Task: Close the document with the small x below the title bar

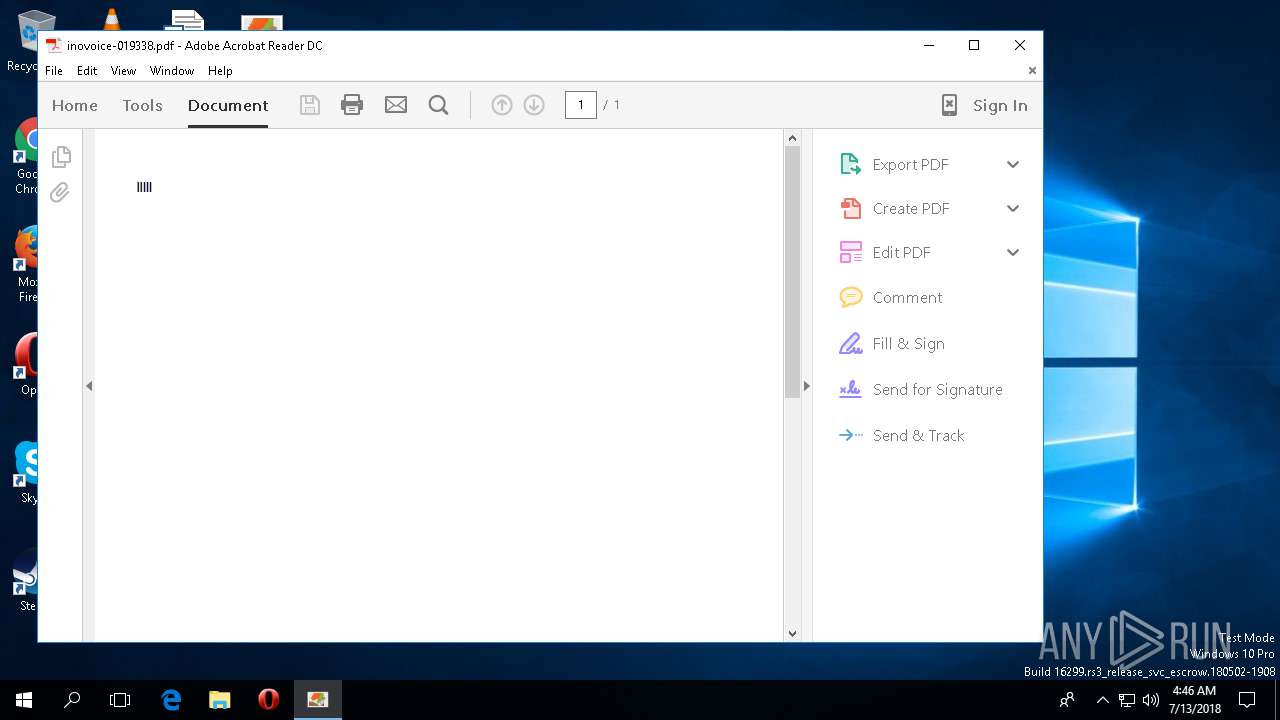Action: [1032, 71]
